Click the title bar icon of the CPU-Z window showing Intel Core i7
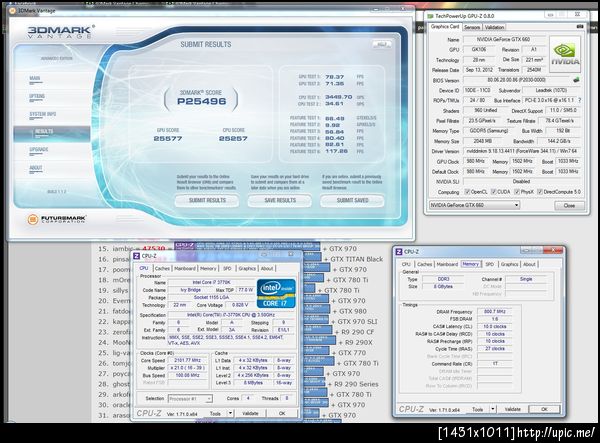This screenshot has height=443, width=600. tap(137, 256)
